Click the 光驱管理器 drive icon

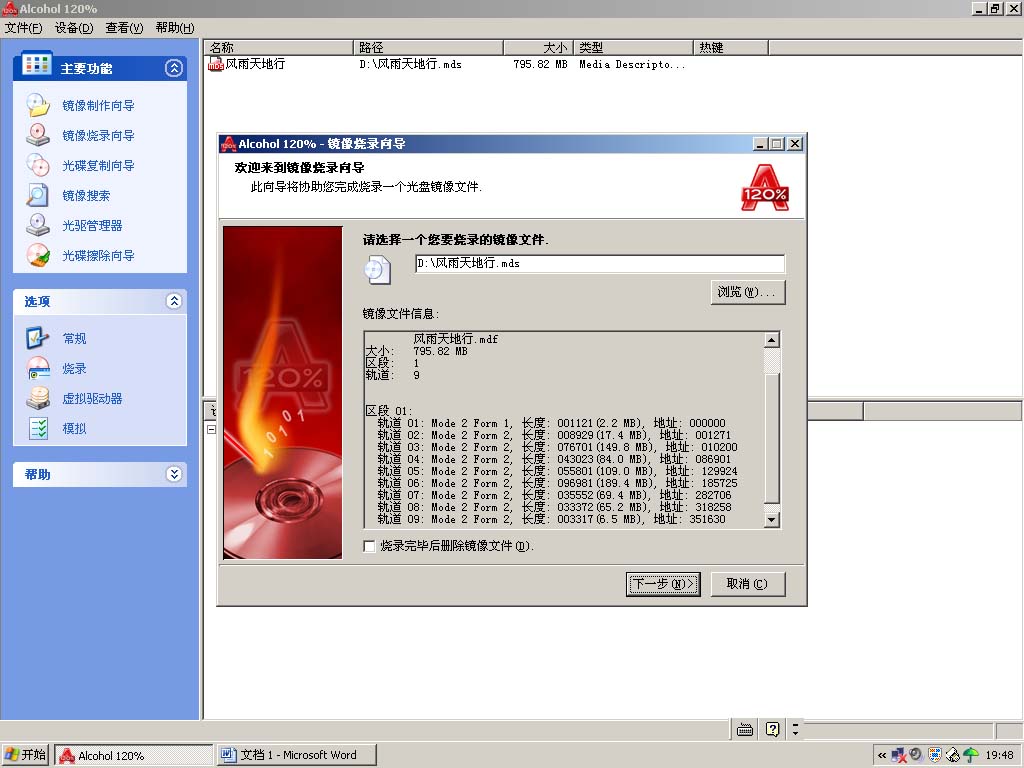[37, 225]
